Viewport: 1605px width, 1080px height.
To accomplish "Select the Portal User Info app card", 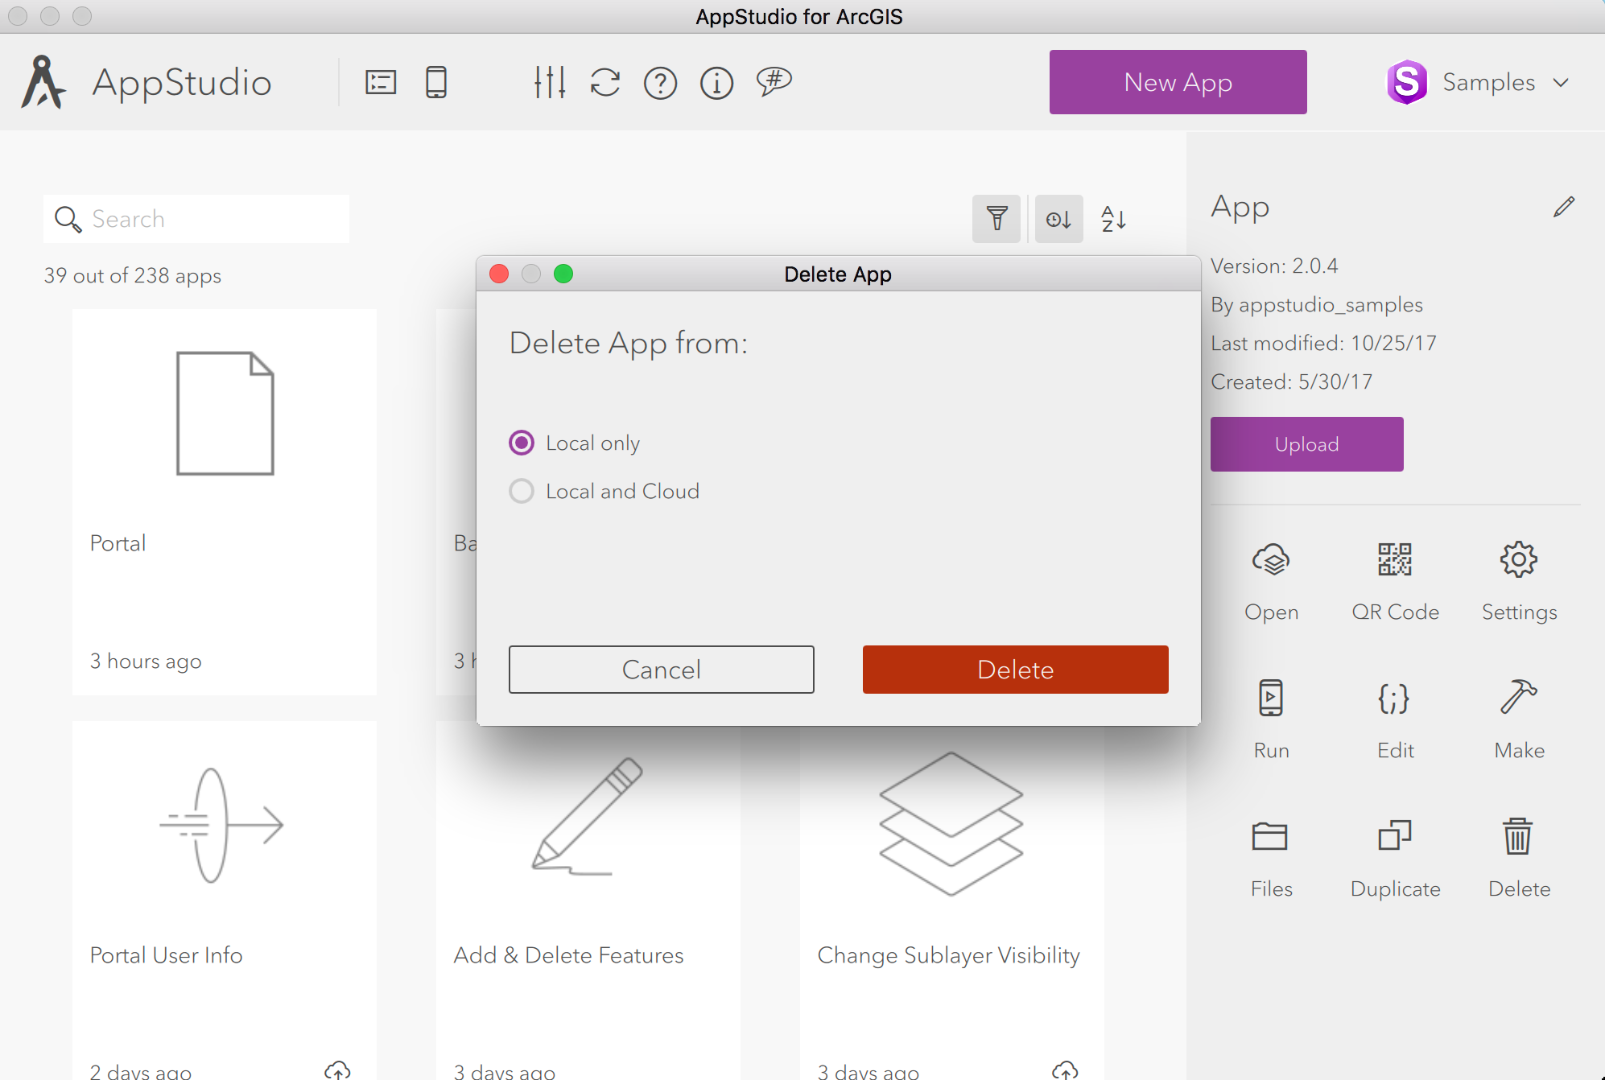I will (x=224, y=901).
